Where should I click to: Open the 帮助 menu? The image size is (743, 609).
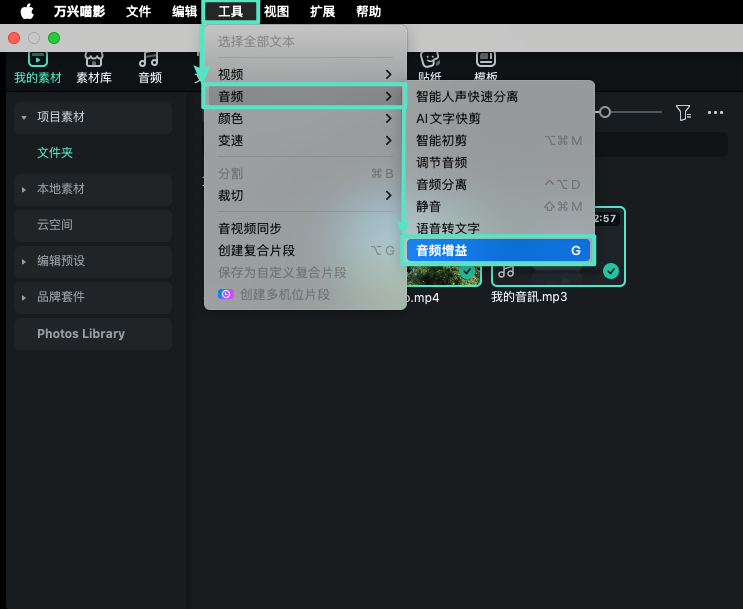coord(368,11)
